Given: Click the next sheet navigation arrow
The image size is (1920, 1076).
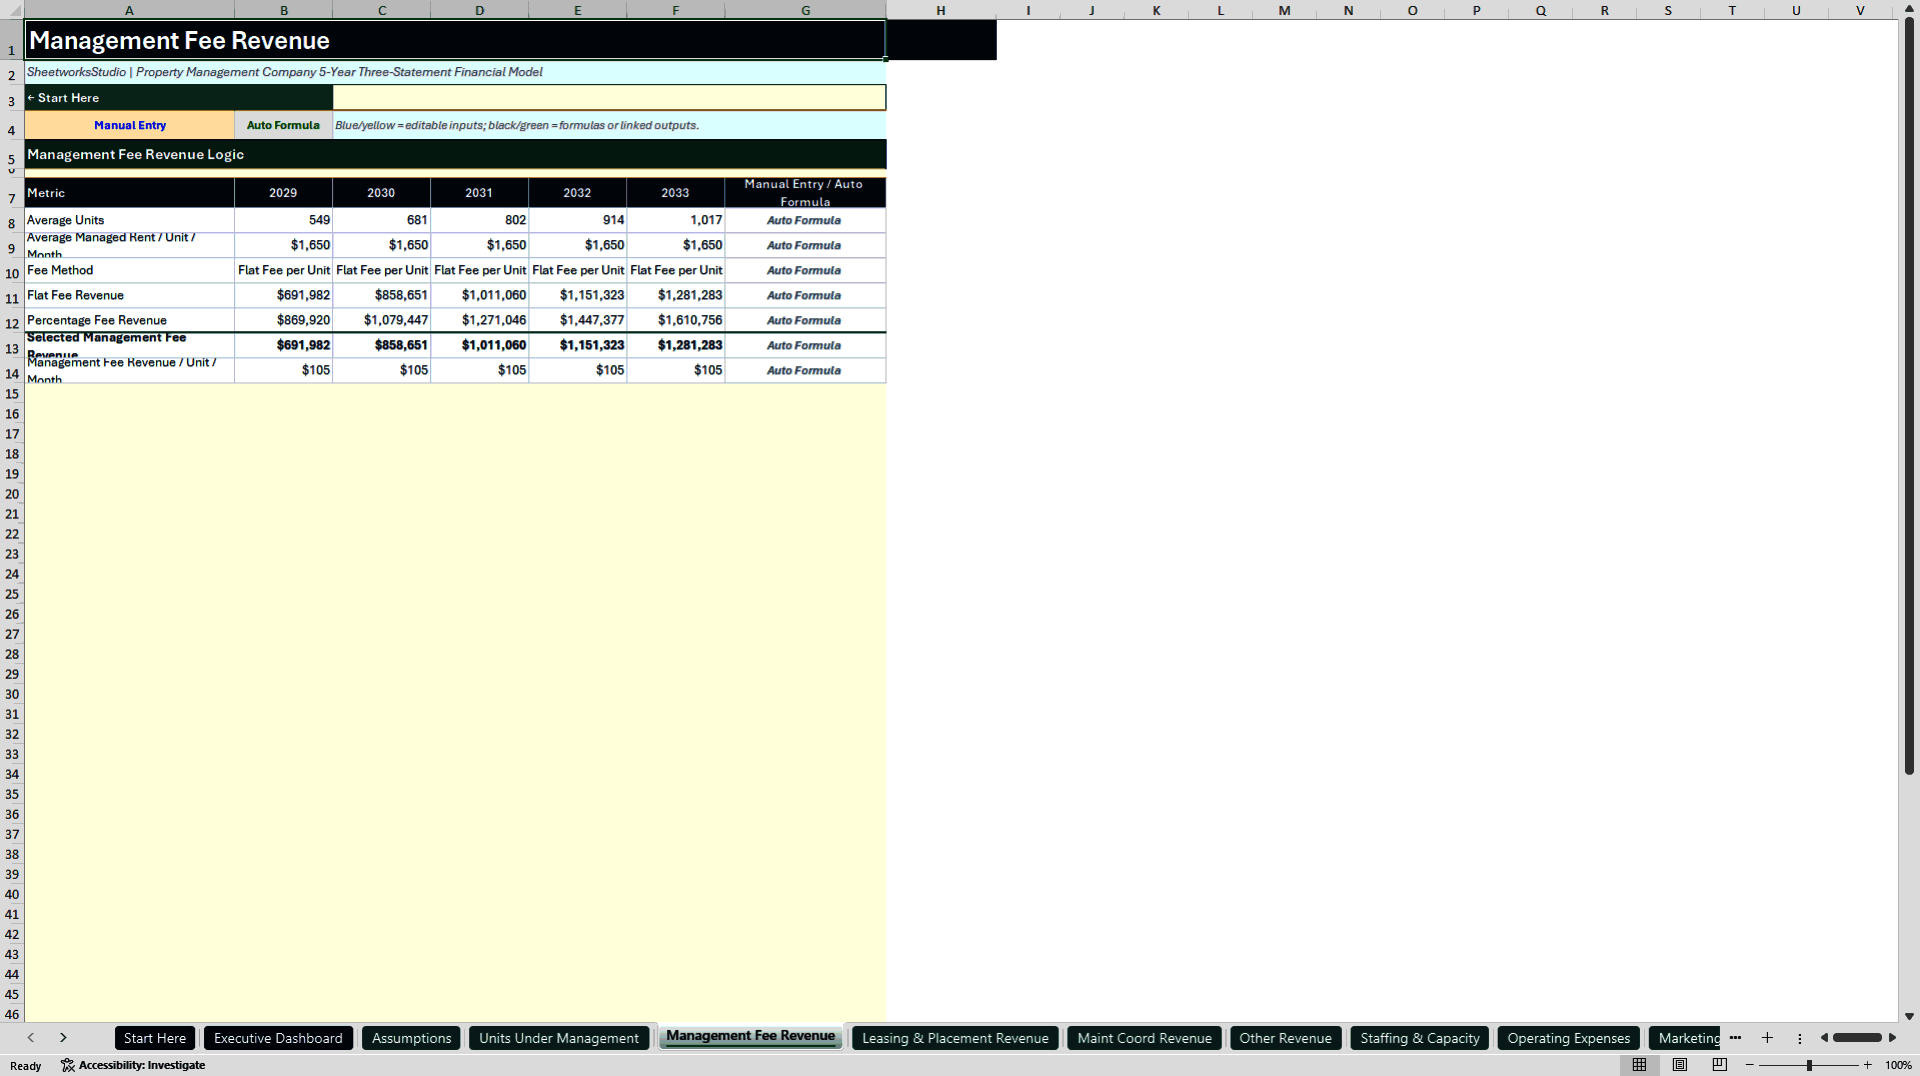Looking at the screenshot, I should point(63,1038).
